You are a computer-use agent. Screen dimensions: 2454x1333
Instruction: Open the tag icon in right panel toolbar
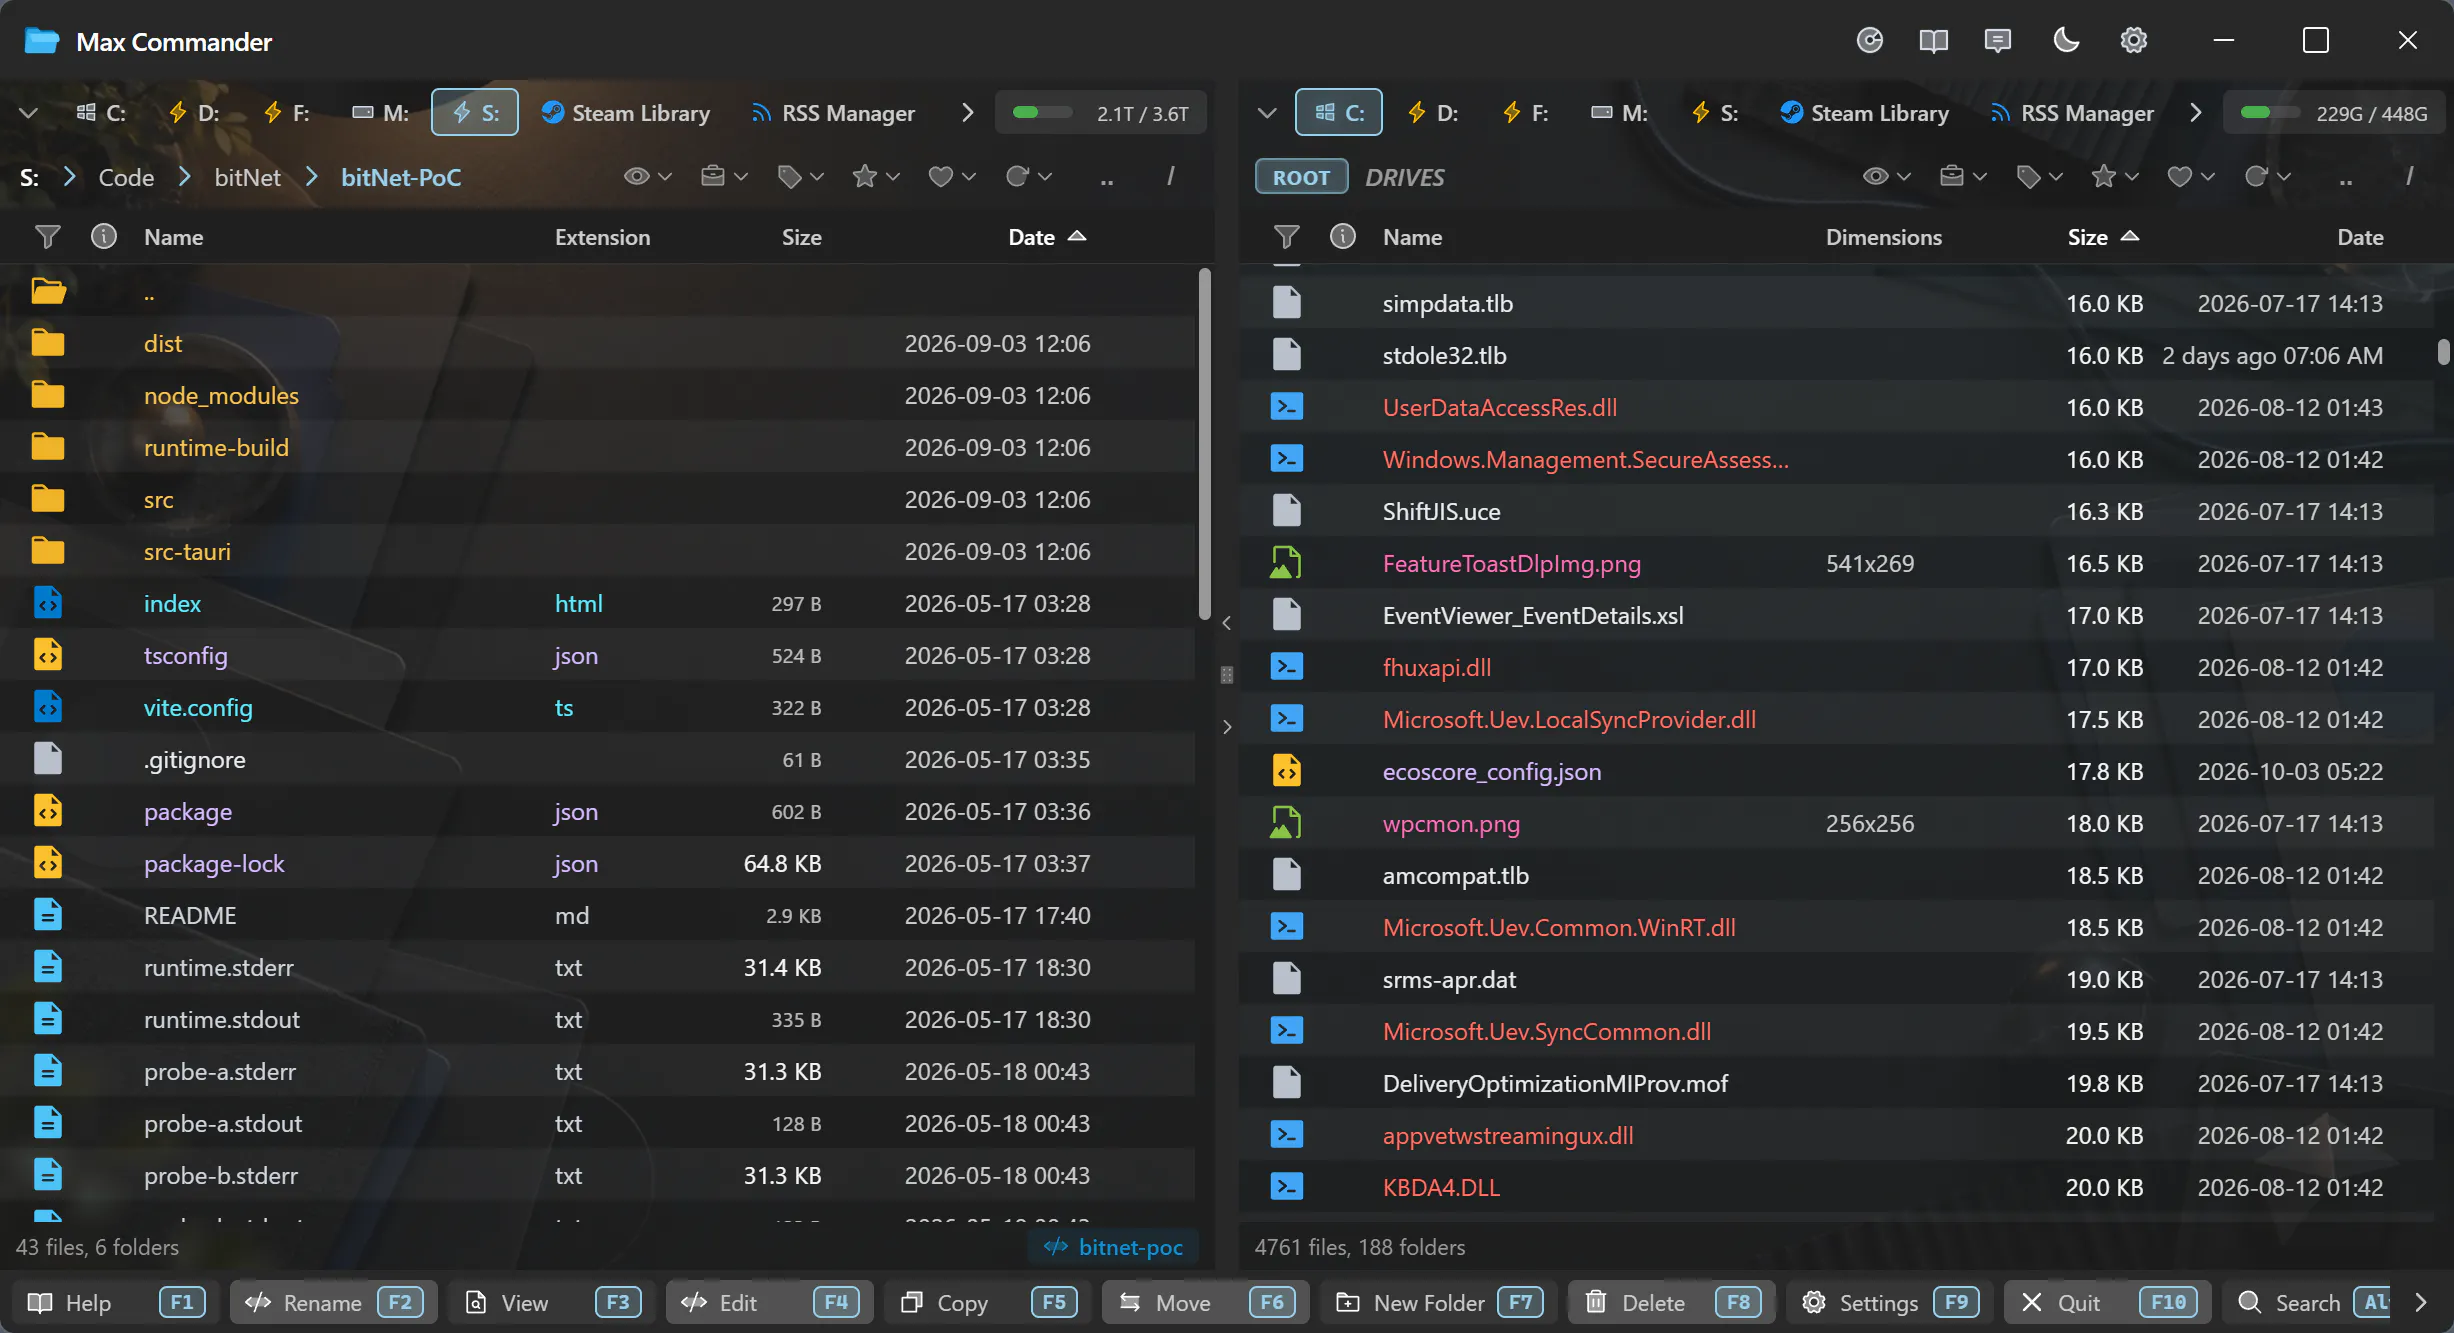tap(2039, 177)
